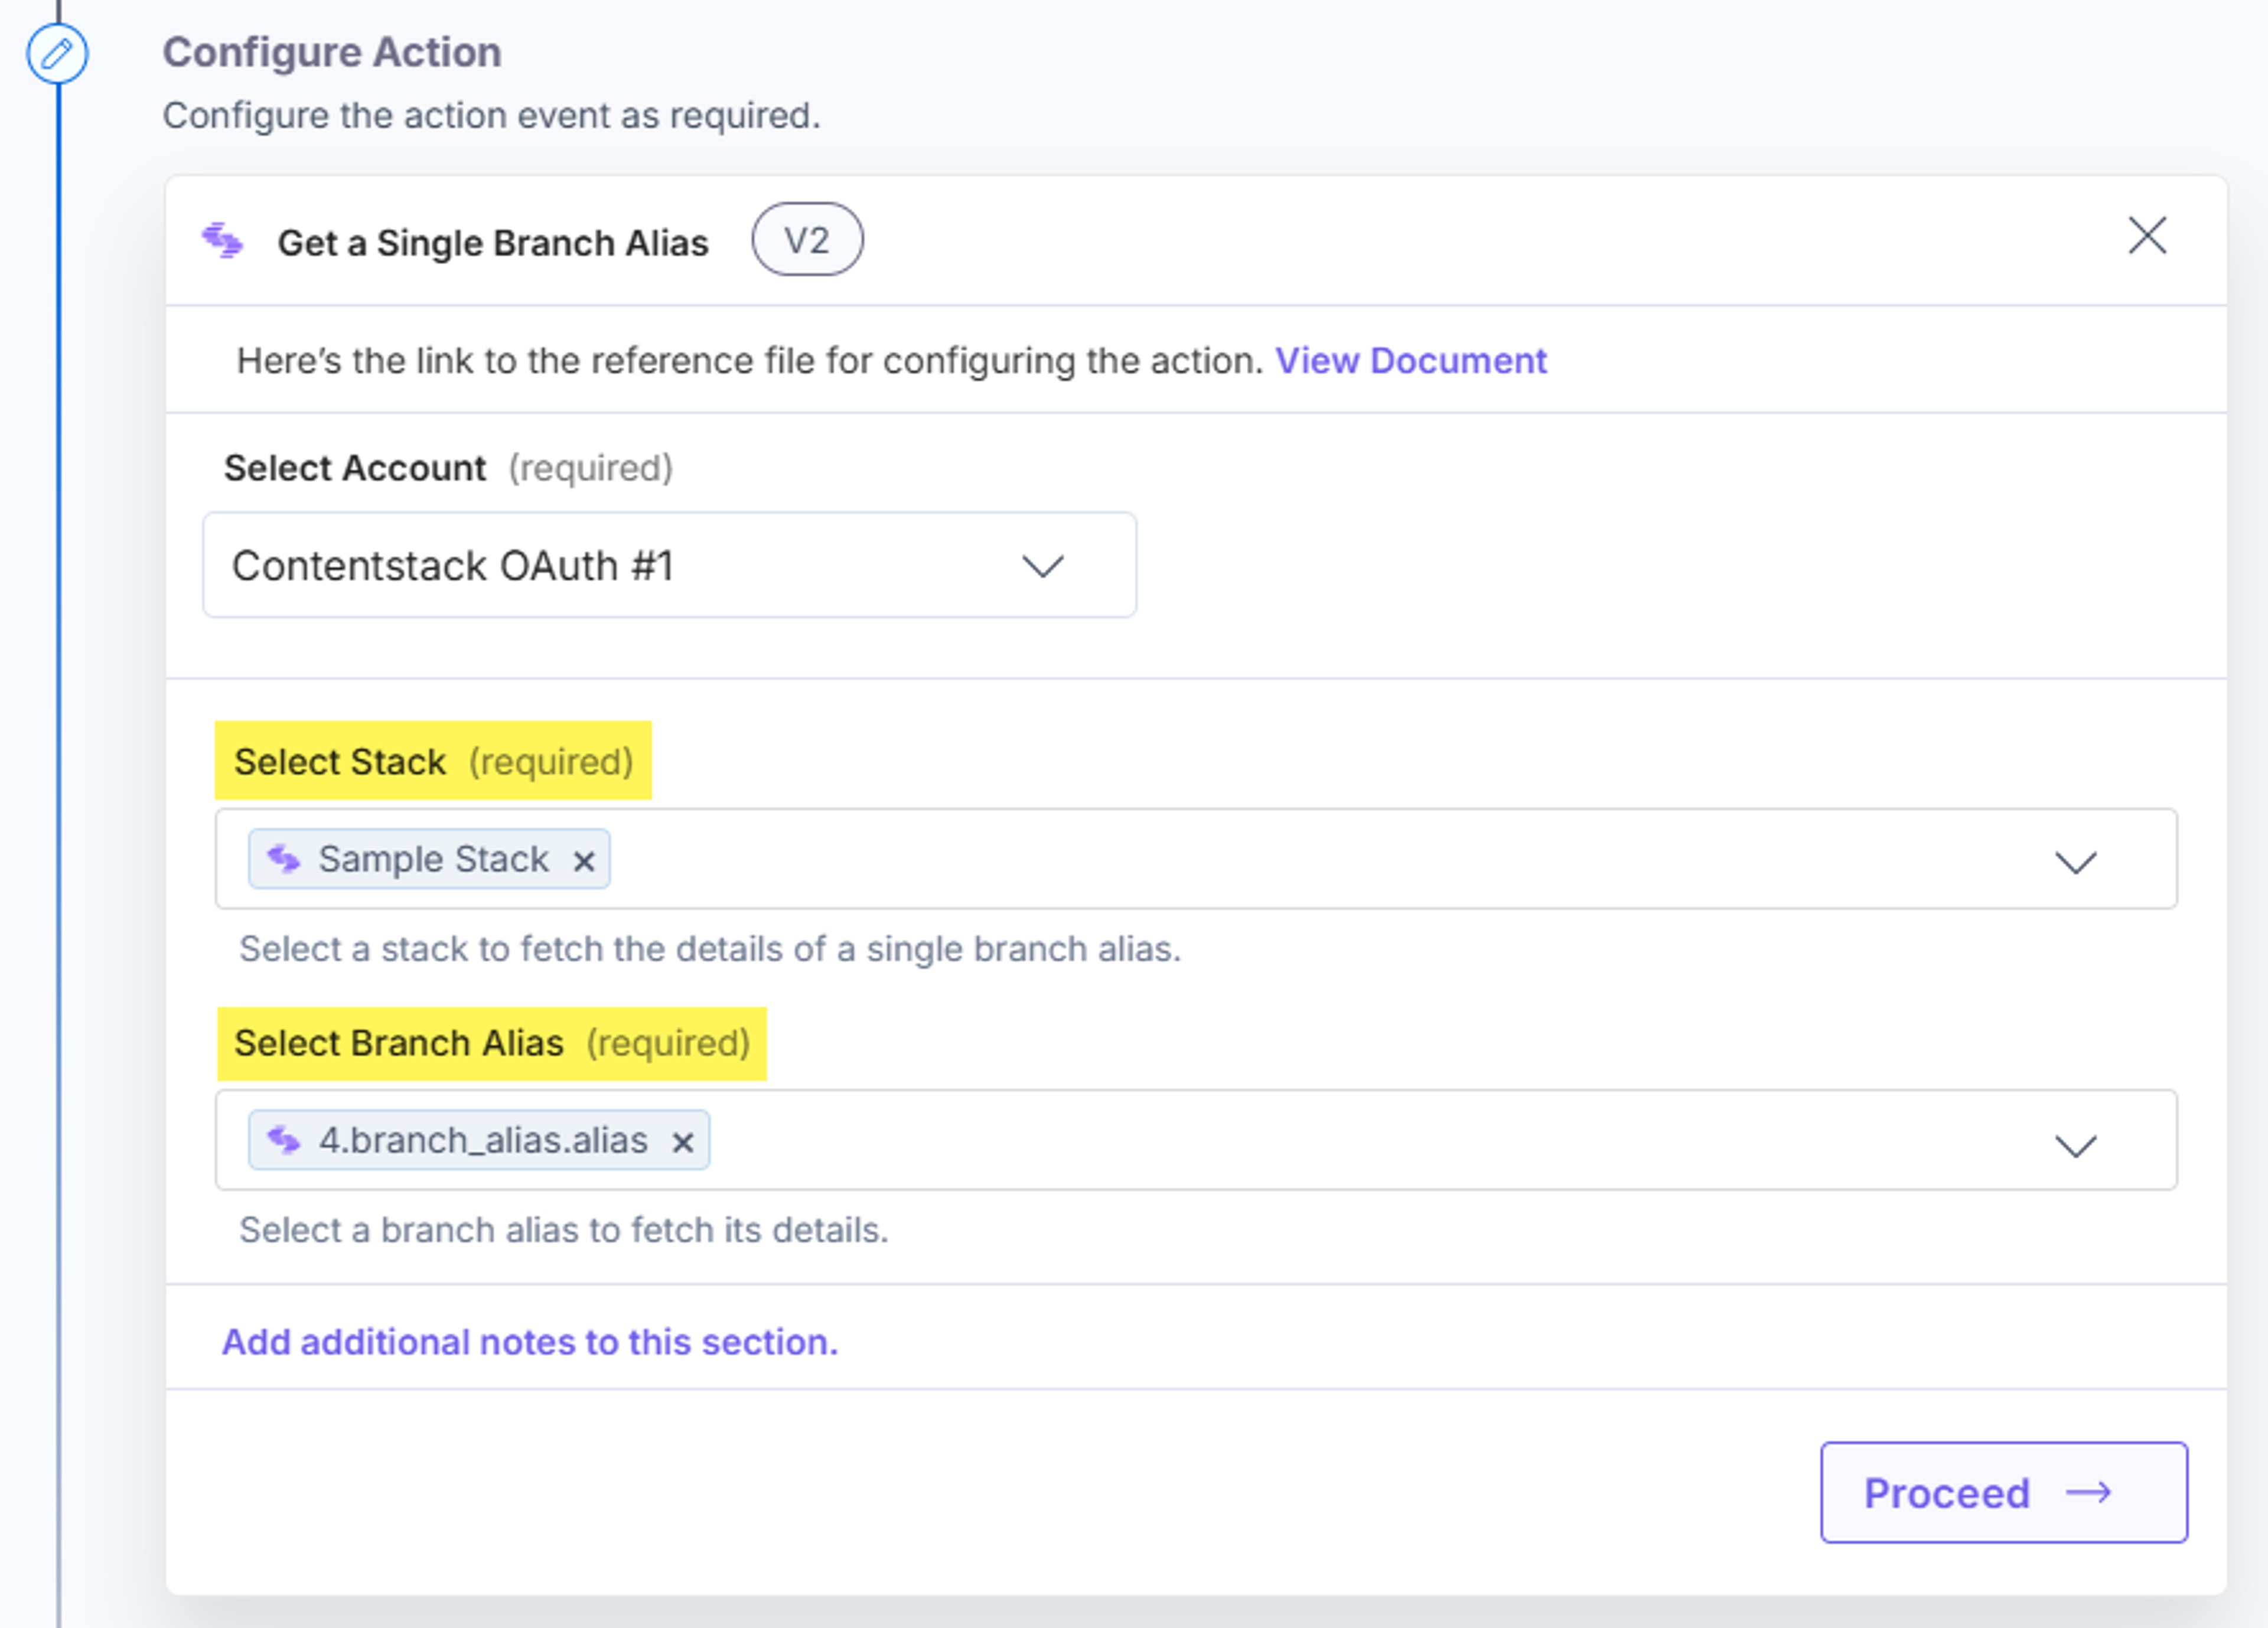This screenshot has height=1628, width=2268.
Task: Remove the 4.branch_alias.alias tag
Action: (683, 1142)
